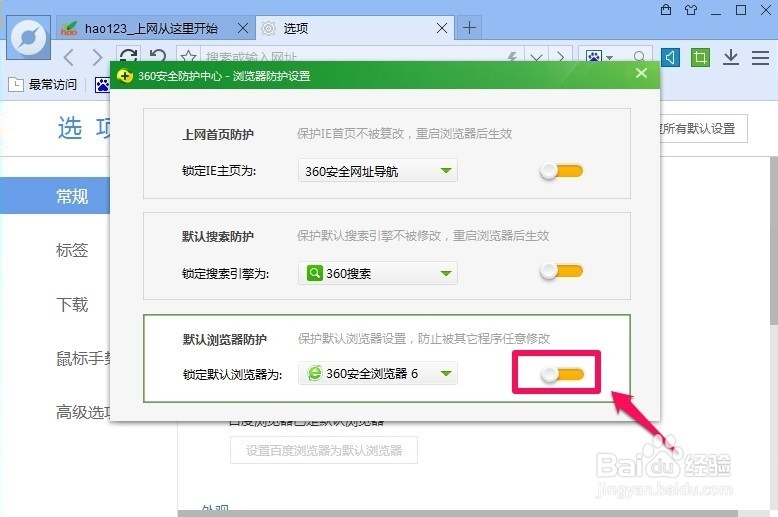Click the Baidu paw bookmark icon
Screen dimensions: 778x517
pos(102,85)
